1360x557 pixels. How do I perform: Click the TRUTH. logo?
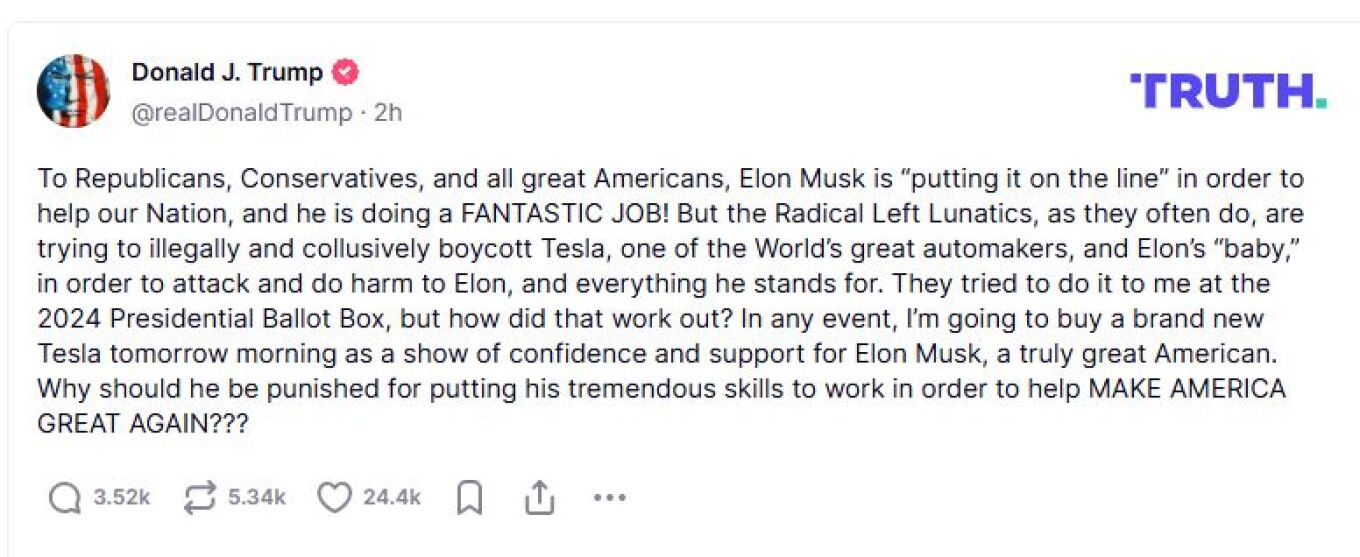click(1227, 91)
